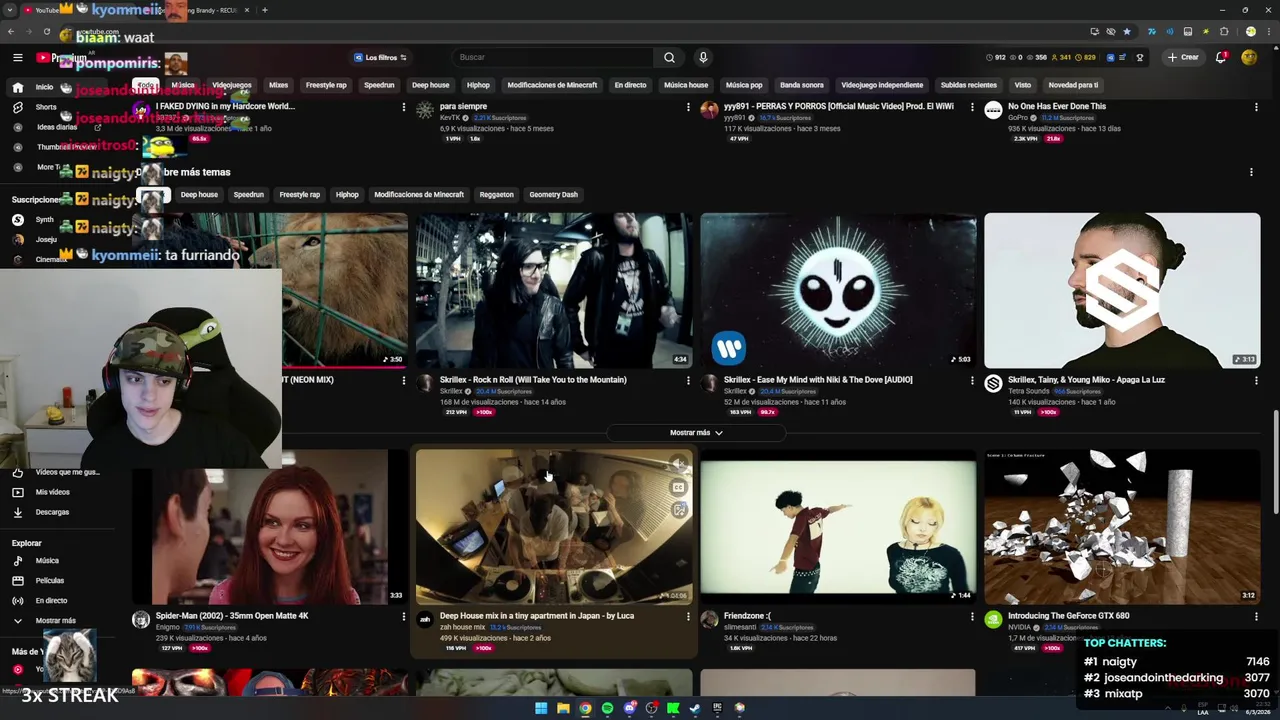1280x720 pixels.
Task: Select the Reggaeton chip in shelf
Action: [x=496, y=195]
